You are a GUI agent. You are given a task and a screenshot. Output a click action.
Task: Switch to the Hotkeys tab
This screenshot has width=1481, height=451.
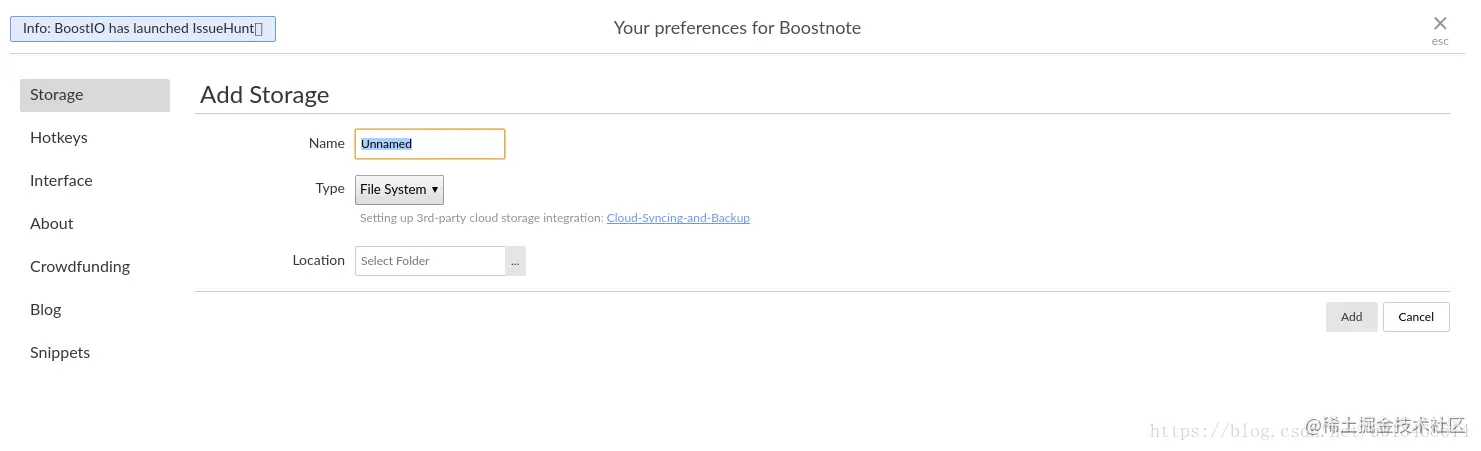coord(59,138)
